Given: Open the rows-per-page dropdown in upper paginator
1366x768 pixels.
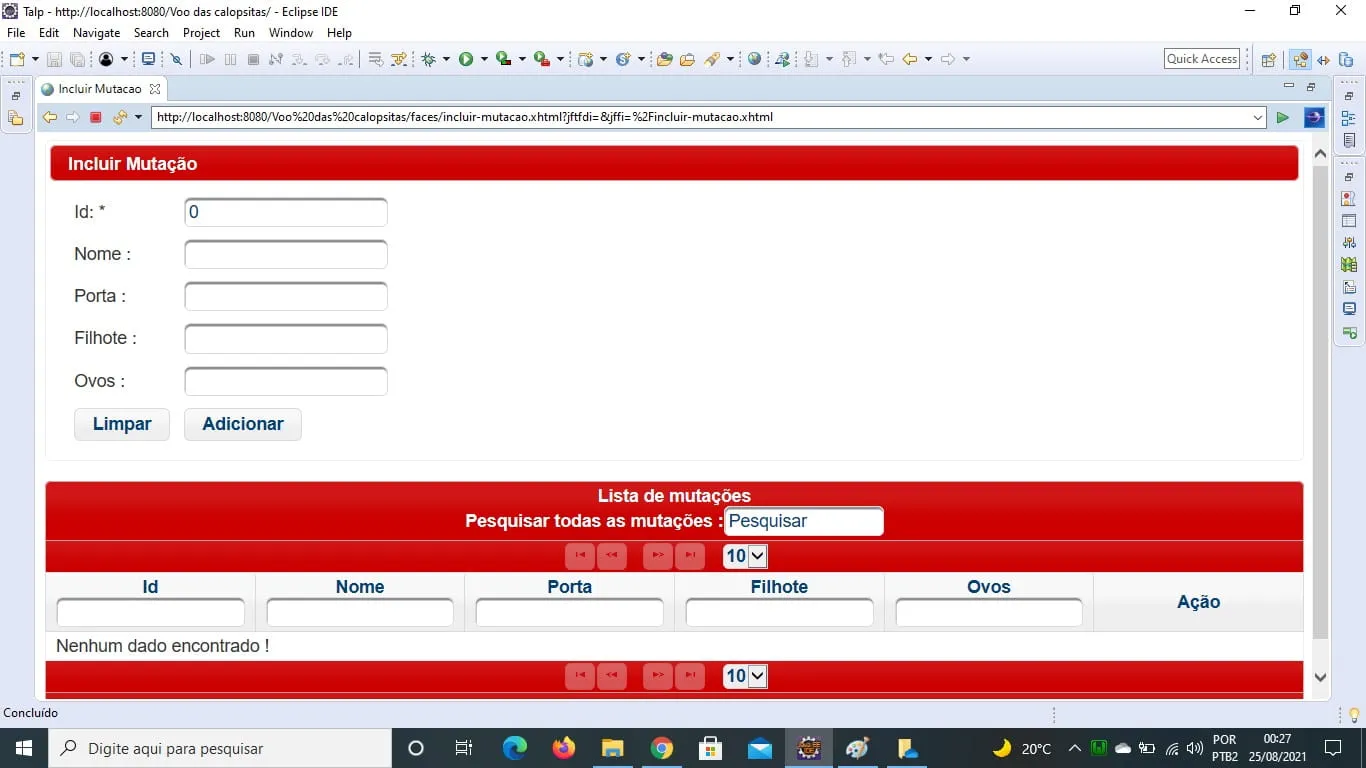Looking at the screenshot, I should tap(745, 556).
